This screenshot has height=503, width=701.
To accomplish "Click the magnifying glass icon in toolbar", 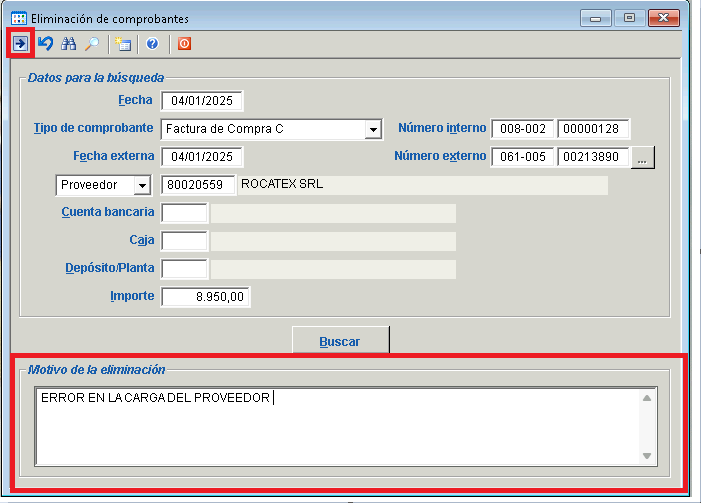I will [91, 44].
